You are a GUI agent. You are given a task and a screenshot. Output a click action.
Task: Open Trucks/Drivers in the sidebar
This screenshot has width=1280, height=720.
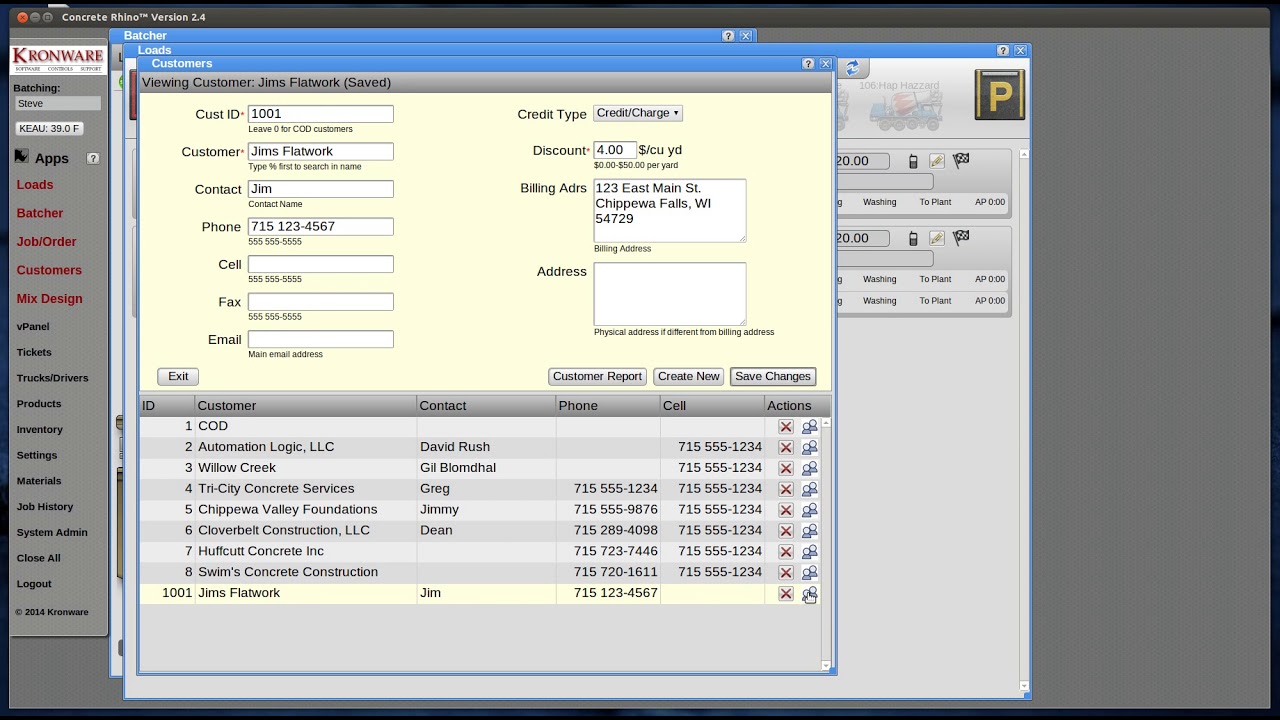point(52,378)
